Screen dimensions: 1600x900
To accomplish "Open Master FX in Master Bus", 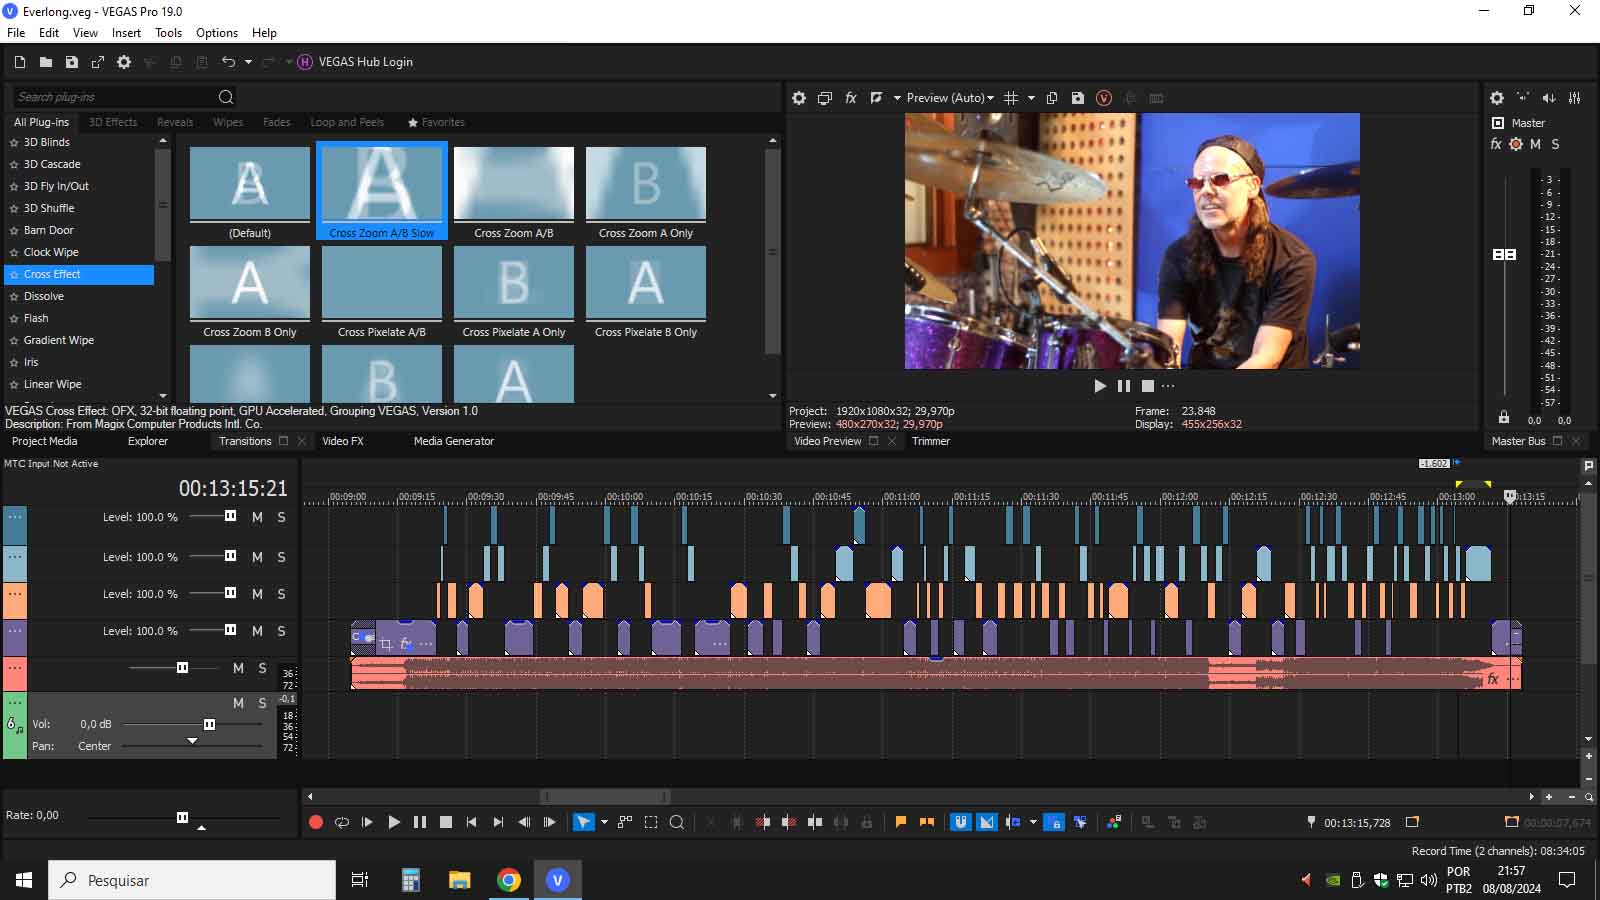I will point(1496,144).
